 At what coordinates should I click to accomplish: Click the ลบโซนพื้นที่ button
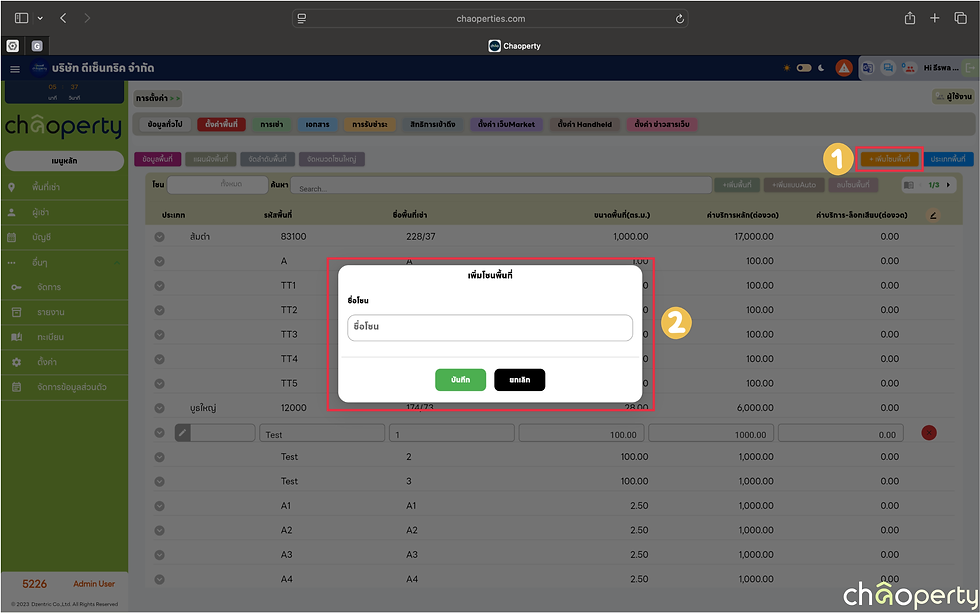pos(852,184)
